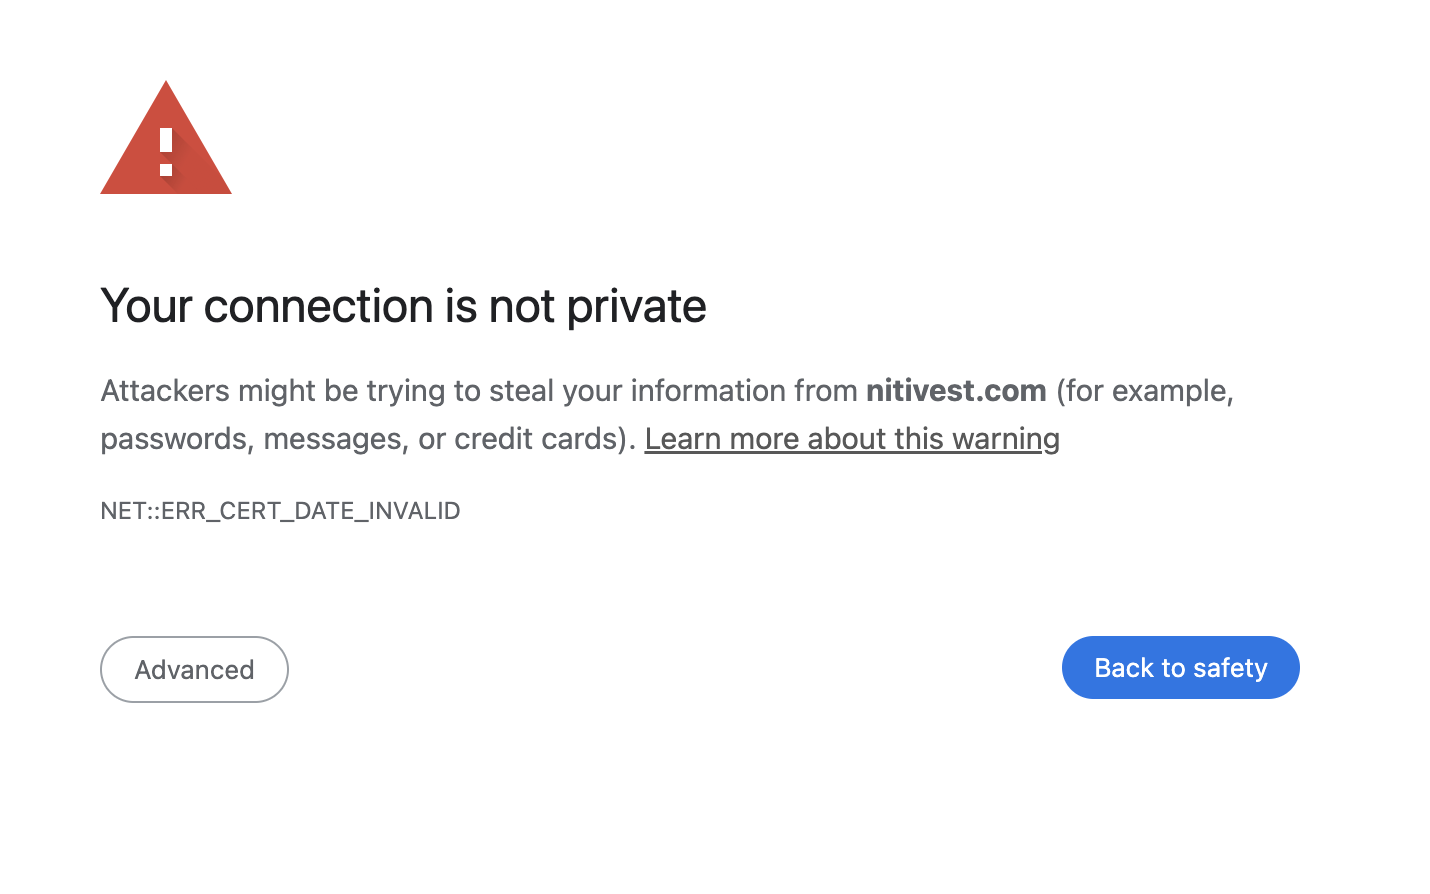The height and width of the screenshot is (894, 1430).
Task: Select the bold nitivest.com domain text
Action: [955, 390]
